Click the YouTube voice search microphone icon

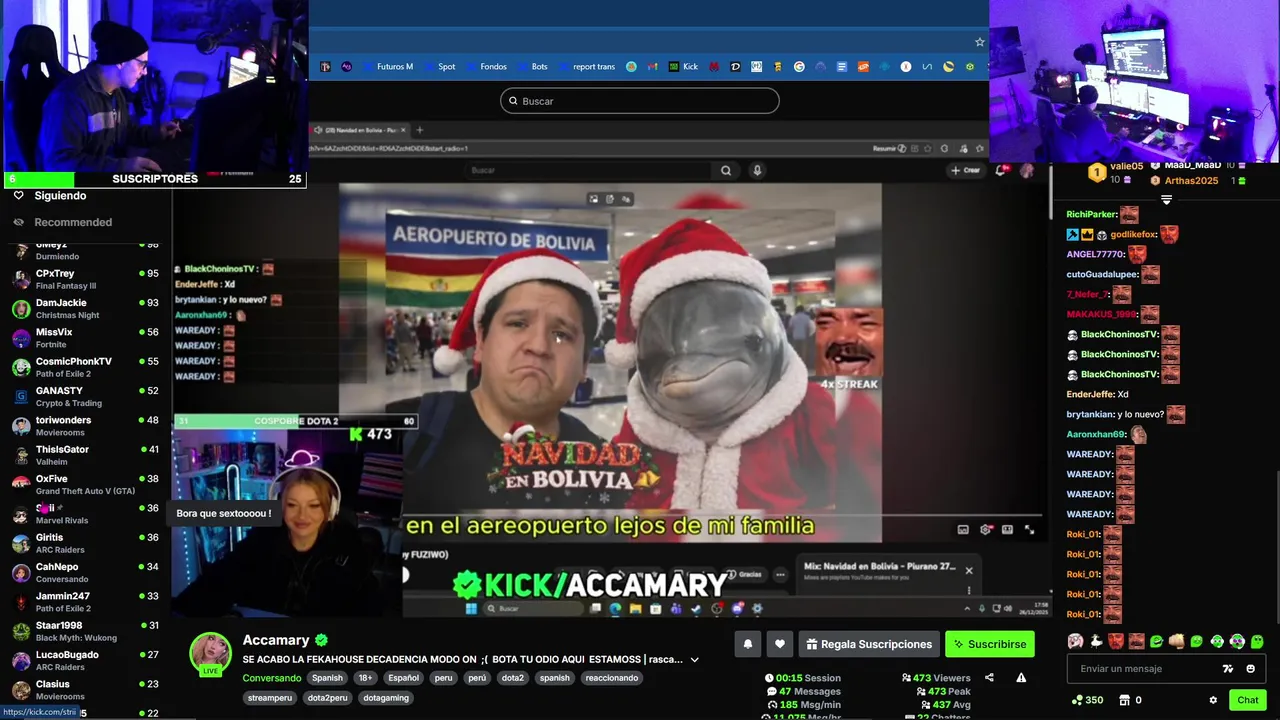click(757, 170)
